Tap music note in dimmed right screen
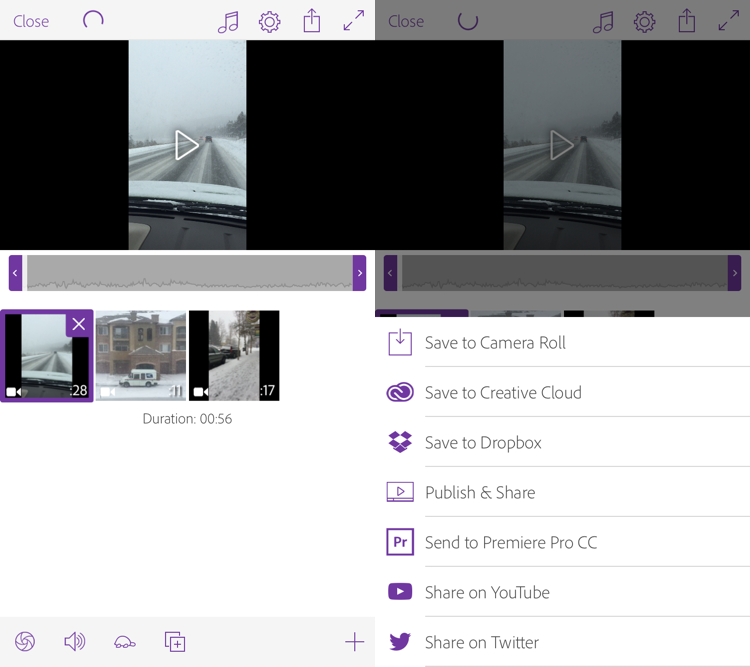Screen dimensions: 750x667 click(603, 22)
